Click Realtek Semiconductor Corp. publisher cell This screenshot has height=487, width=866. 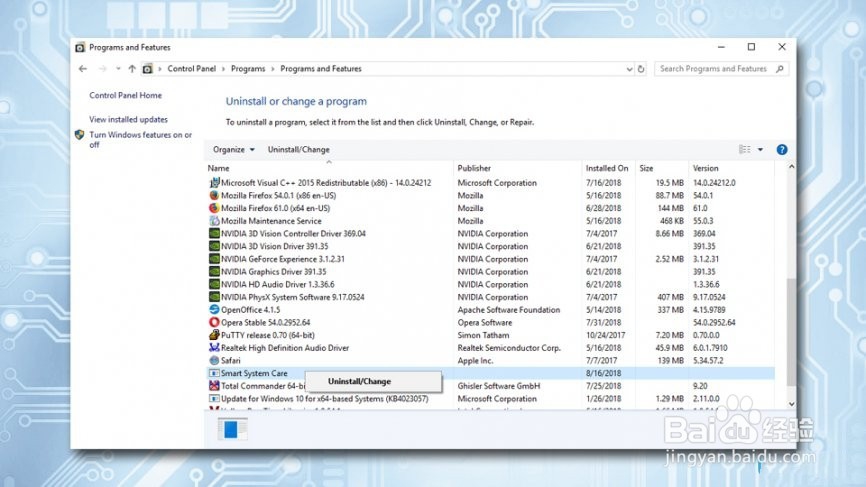pos(509,348)
